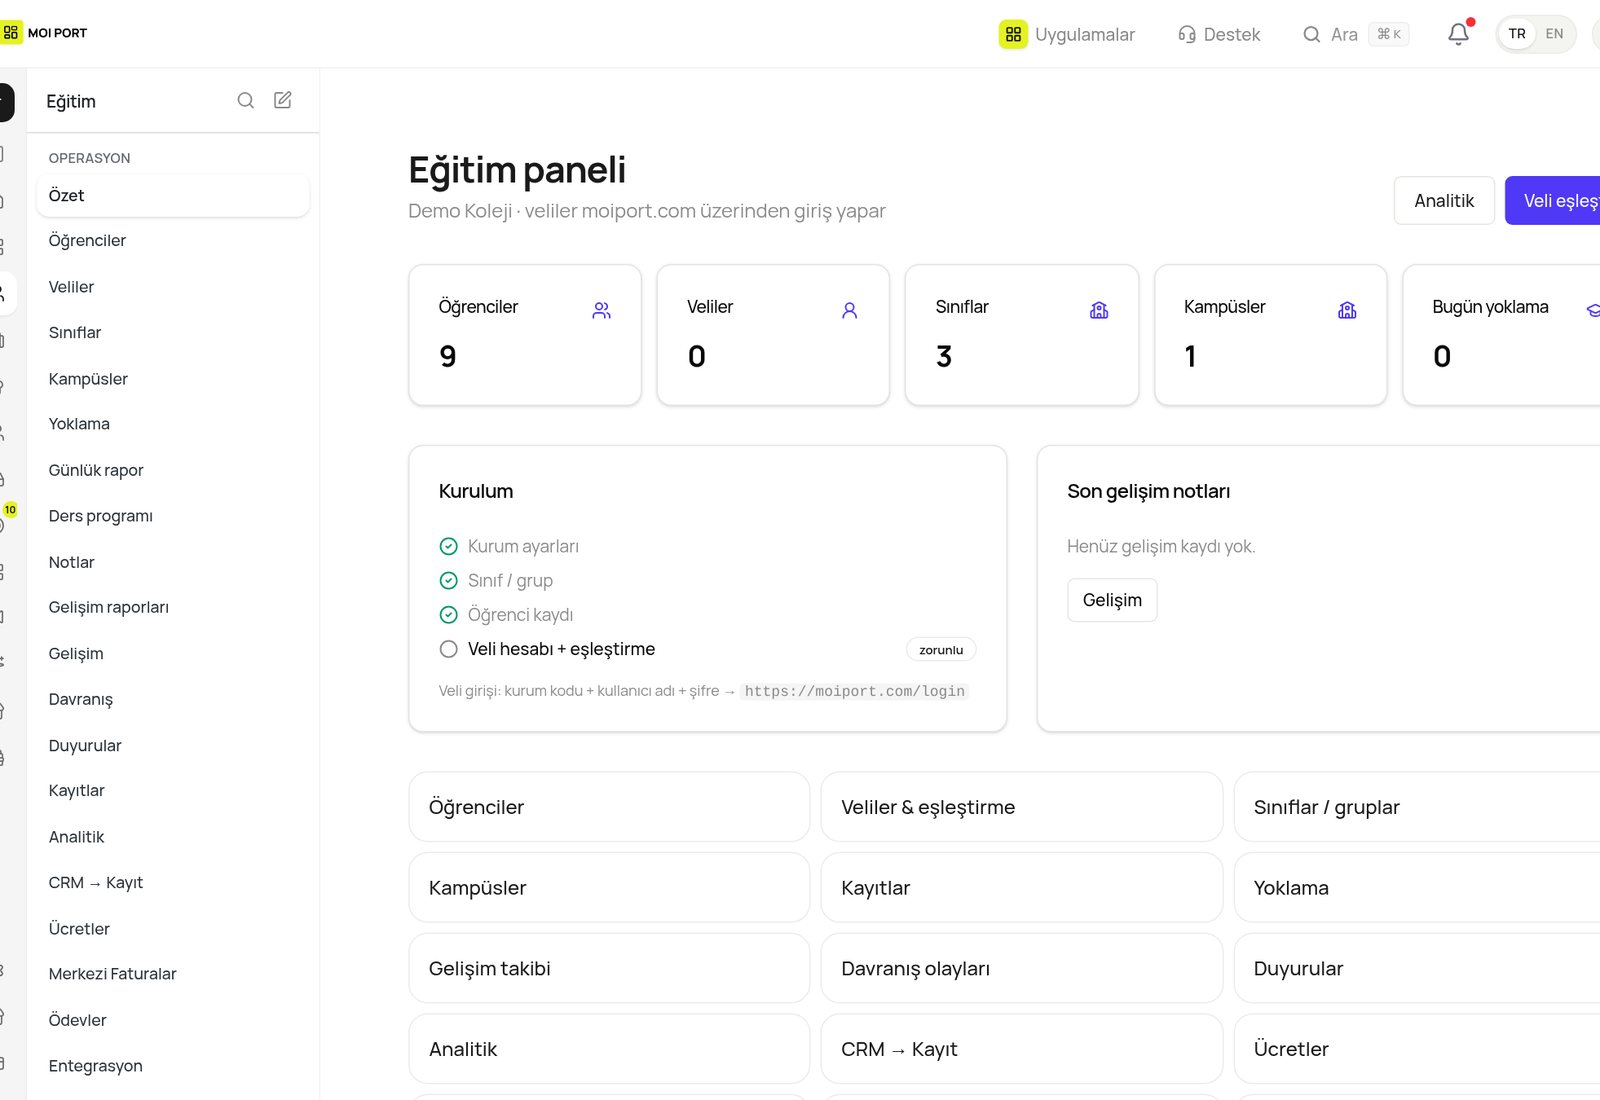Click the checked circle beside Kurum ayarları
The width and height of the screenshot is (1600, 1100).
point(449,546)
